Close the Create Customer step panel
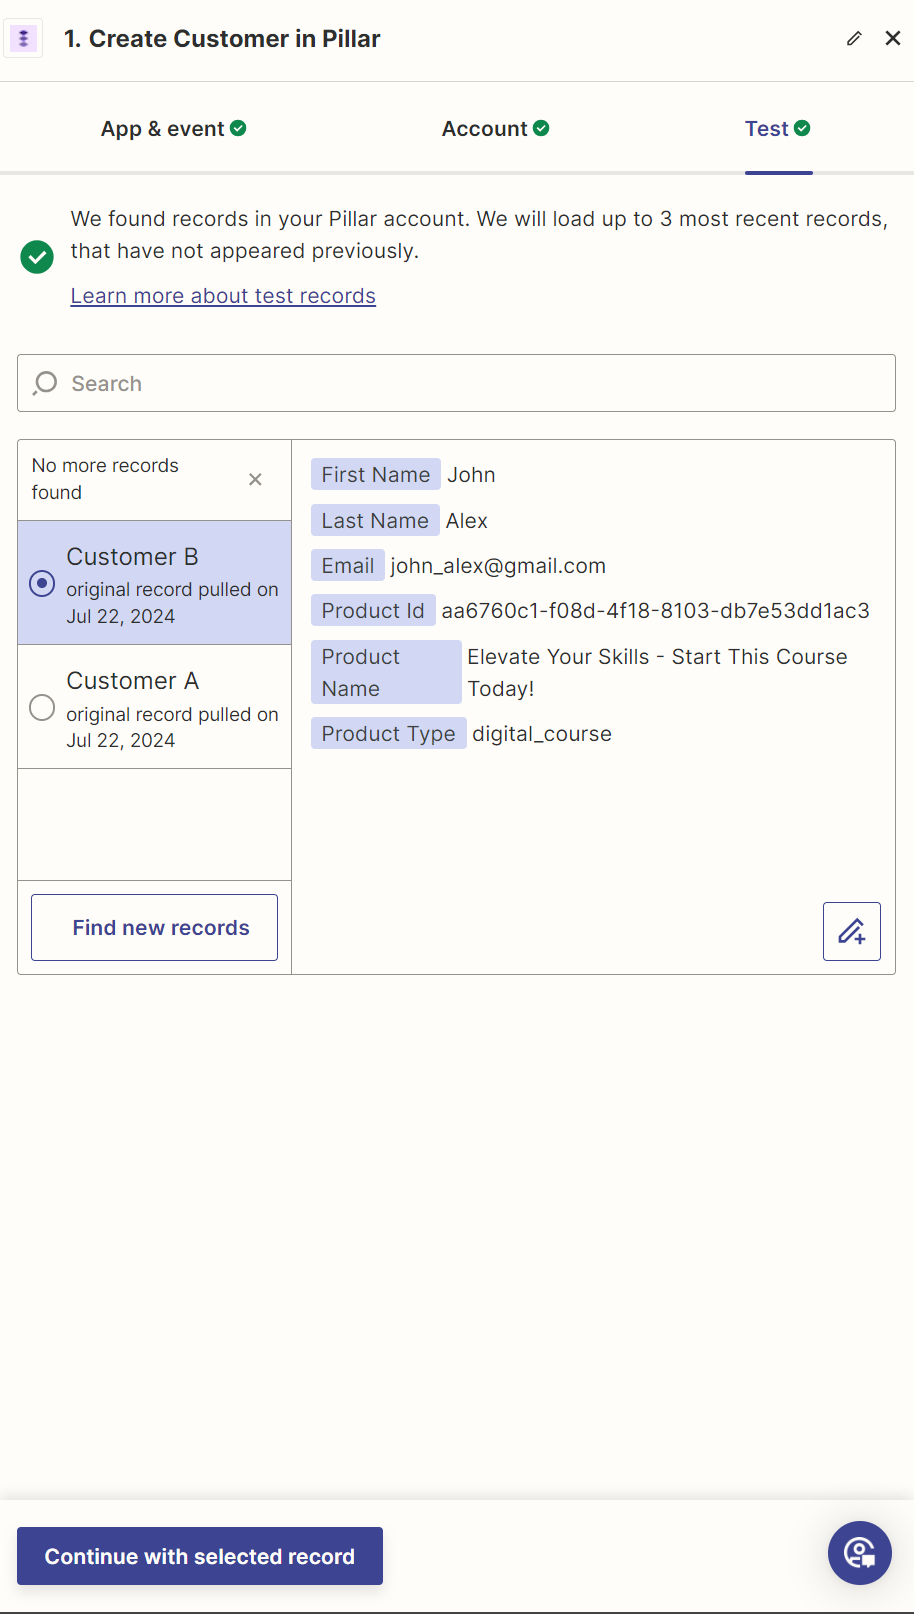The width and height of the screenshot is (914, 1614). point(893,39)
